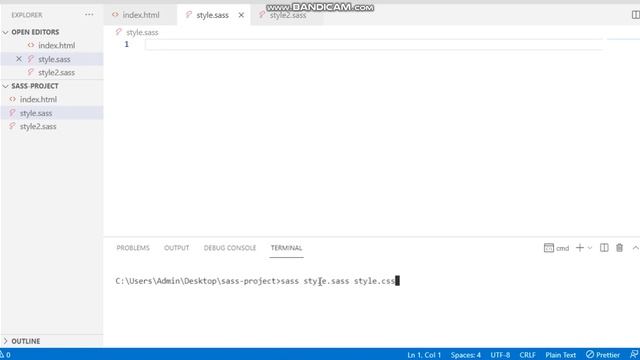Open the feedback icon in status bar
Screen dimensions: 640x360
click(634, 355)
